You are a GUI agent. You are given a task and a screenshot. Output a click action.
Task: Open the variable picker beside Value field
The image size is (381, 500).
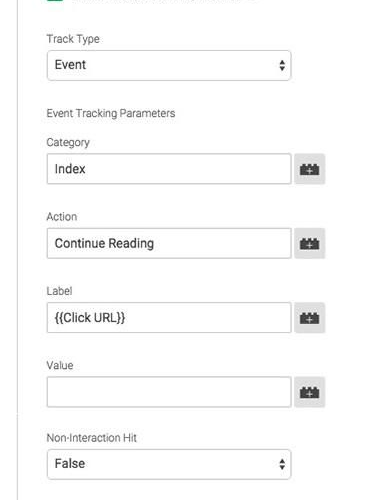click(309, 392)
